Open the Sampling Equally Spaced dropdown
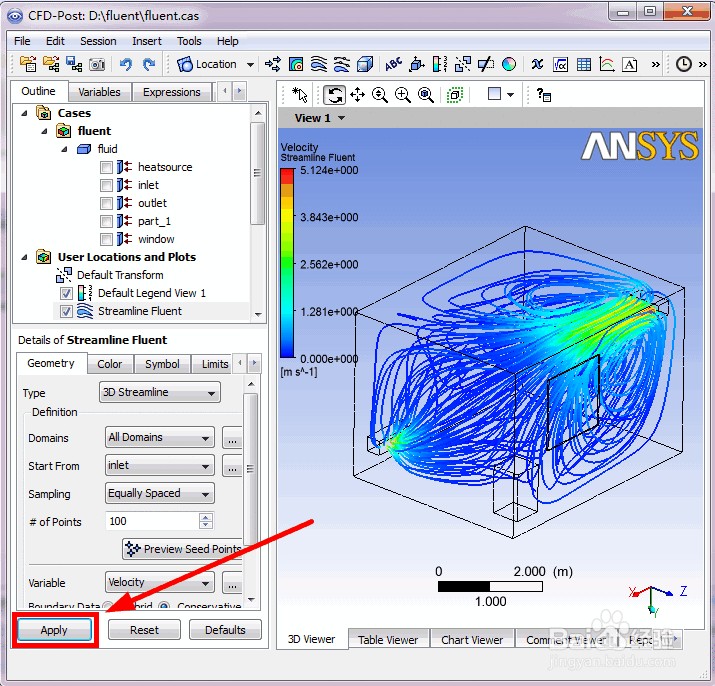Image resolution: width=715 pixels, height=686 pixels. (x=160, y=493)
